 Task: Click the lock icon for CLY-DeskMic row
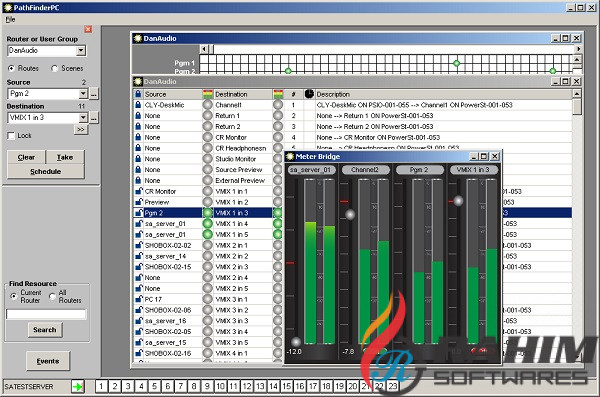pos(138,105)
